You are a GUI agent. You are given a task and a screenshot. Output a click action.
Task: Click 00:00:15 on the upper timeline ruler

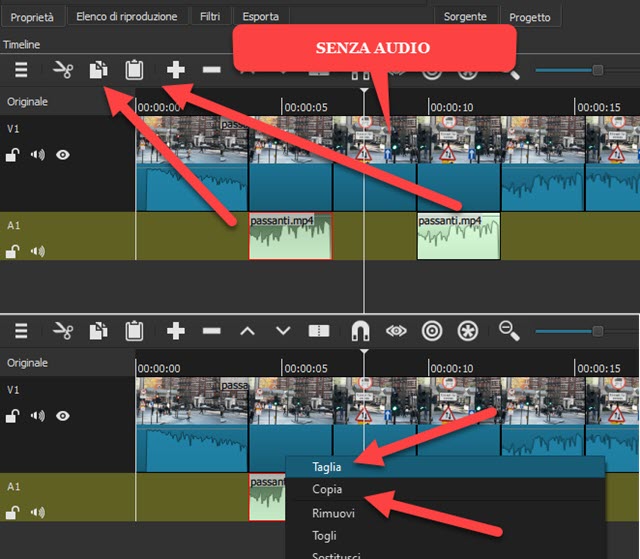pos(598,107)
